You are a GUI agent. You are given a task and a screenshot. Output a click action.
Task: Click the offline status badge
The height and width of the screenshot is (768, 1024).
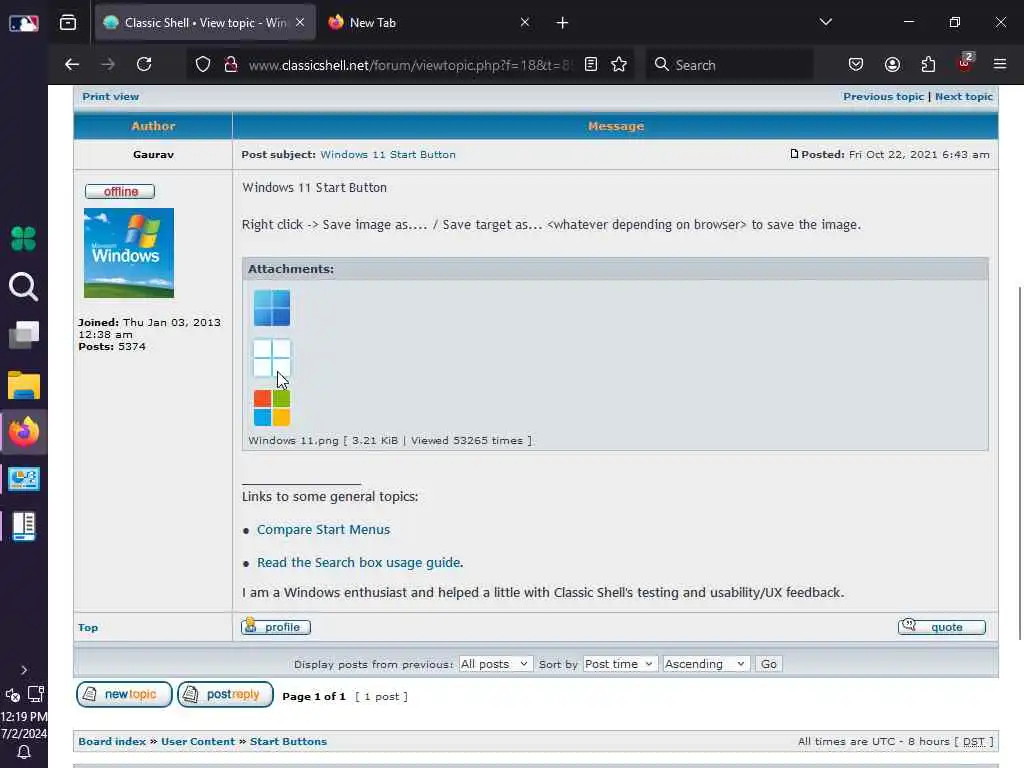click(120, 191)
